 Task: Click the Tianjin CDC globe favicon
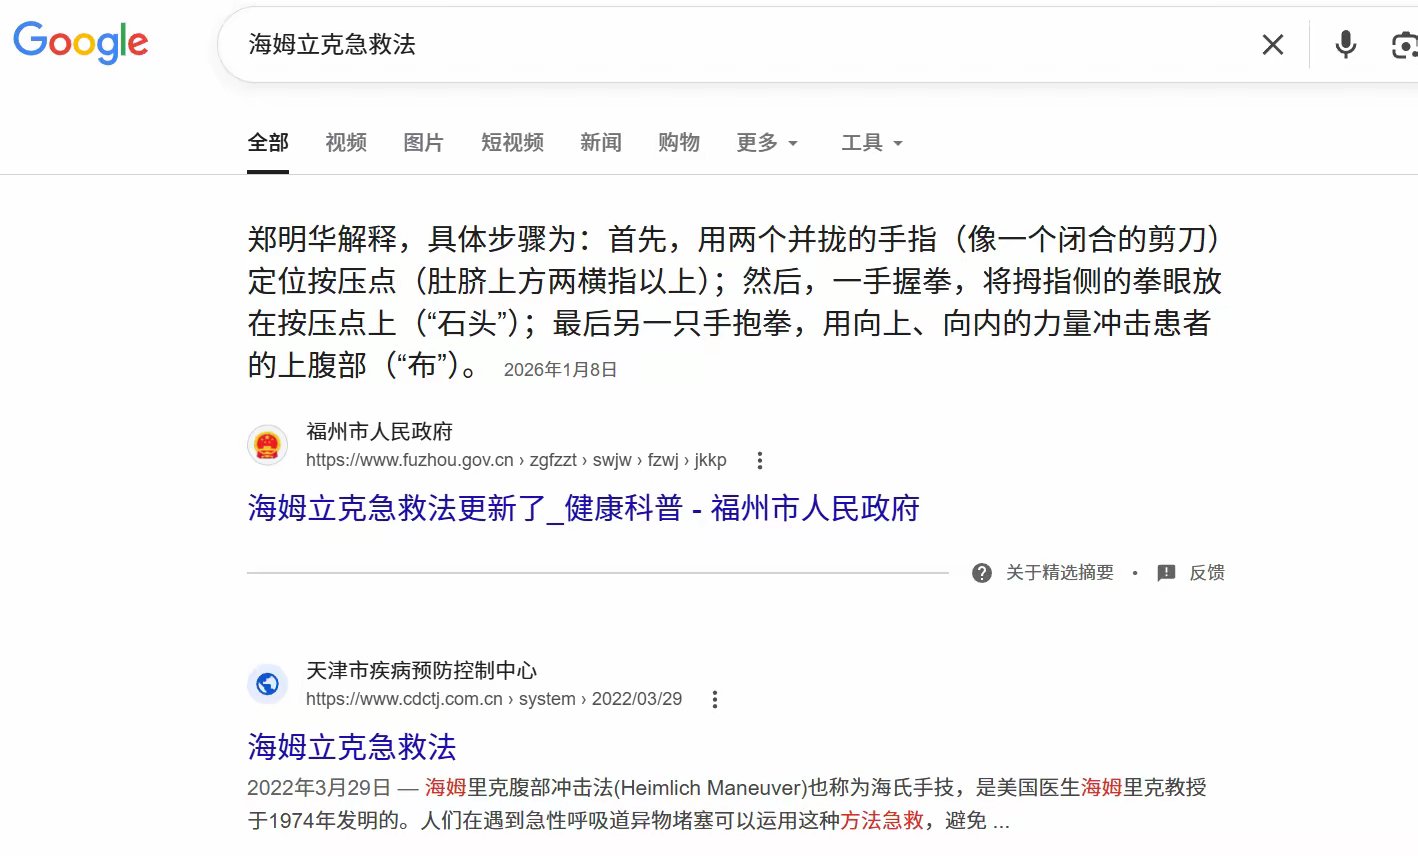pos(267,685)
